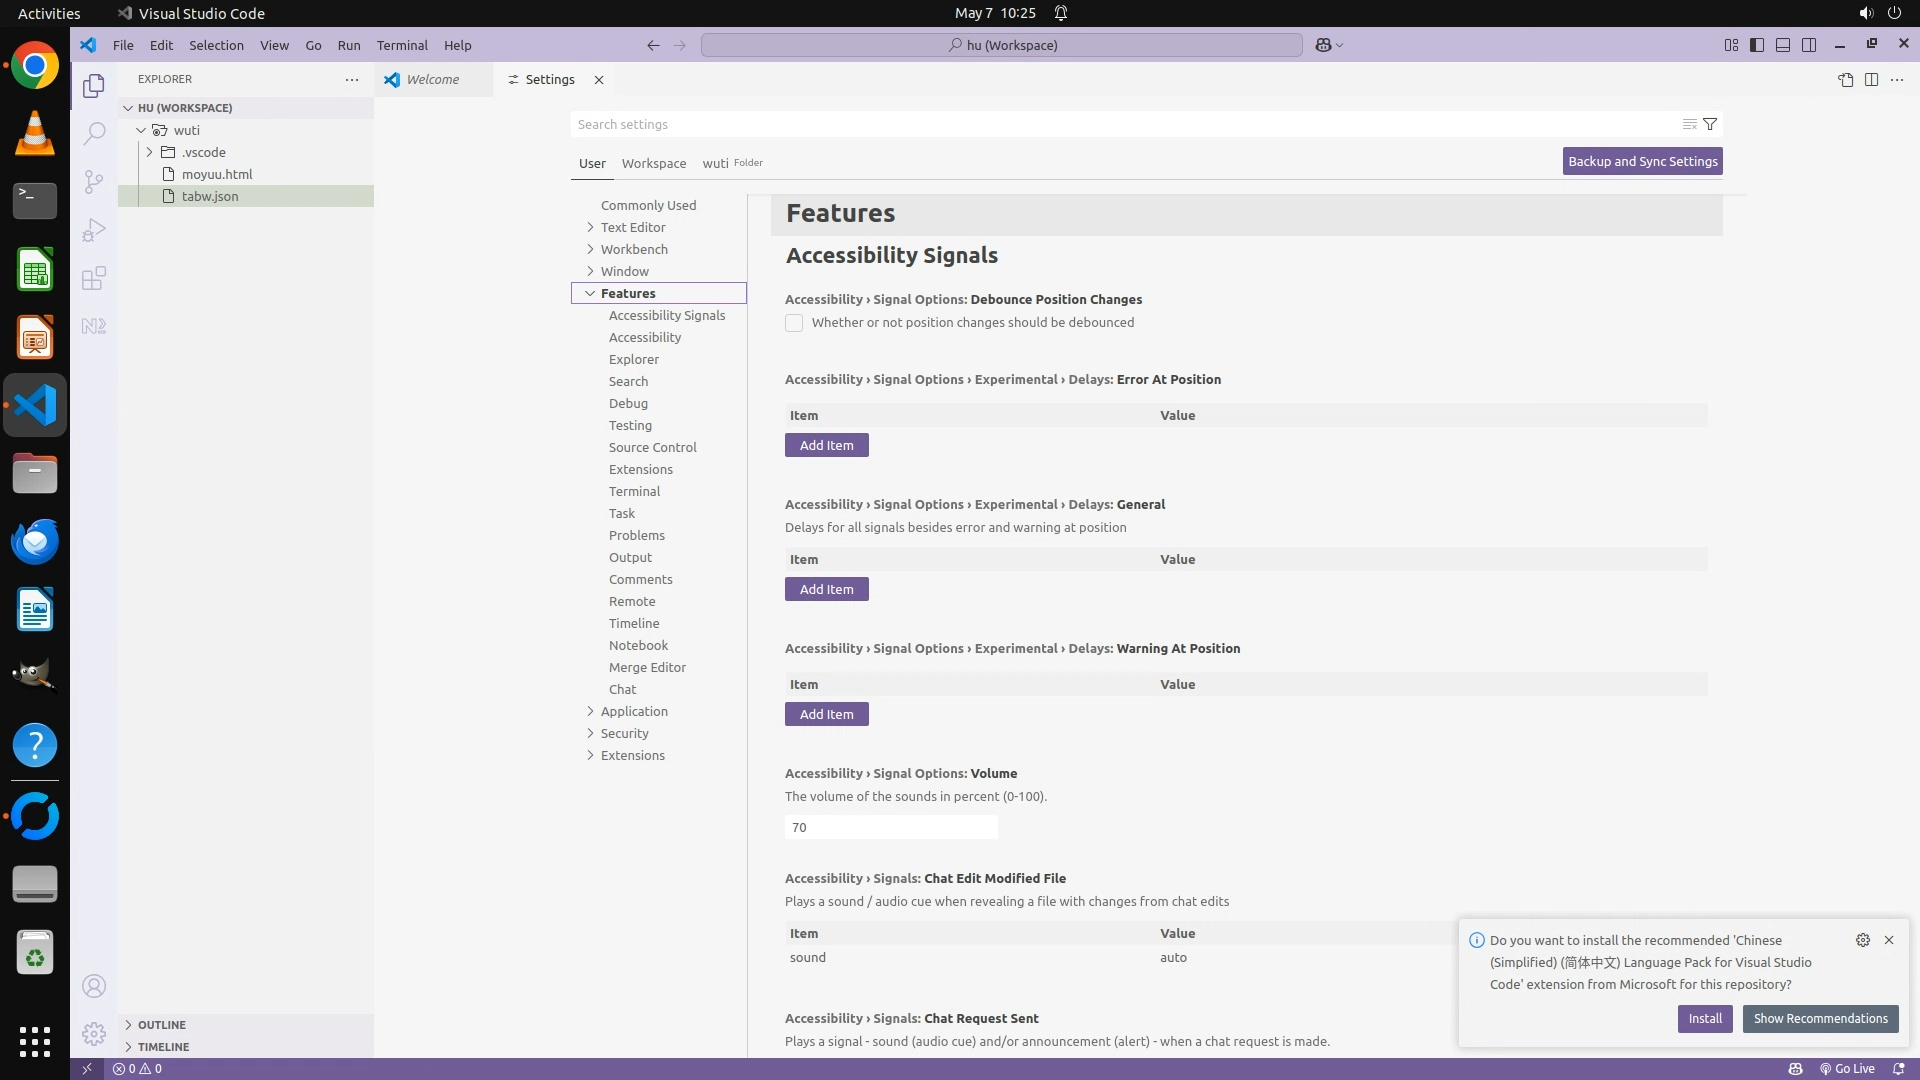1920x1080 pixels.
Task: Split the editor right icon
Action: pyautogui.click(x=1871, y=80)
